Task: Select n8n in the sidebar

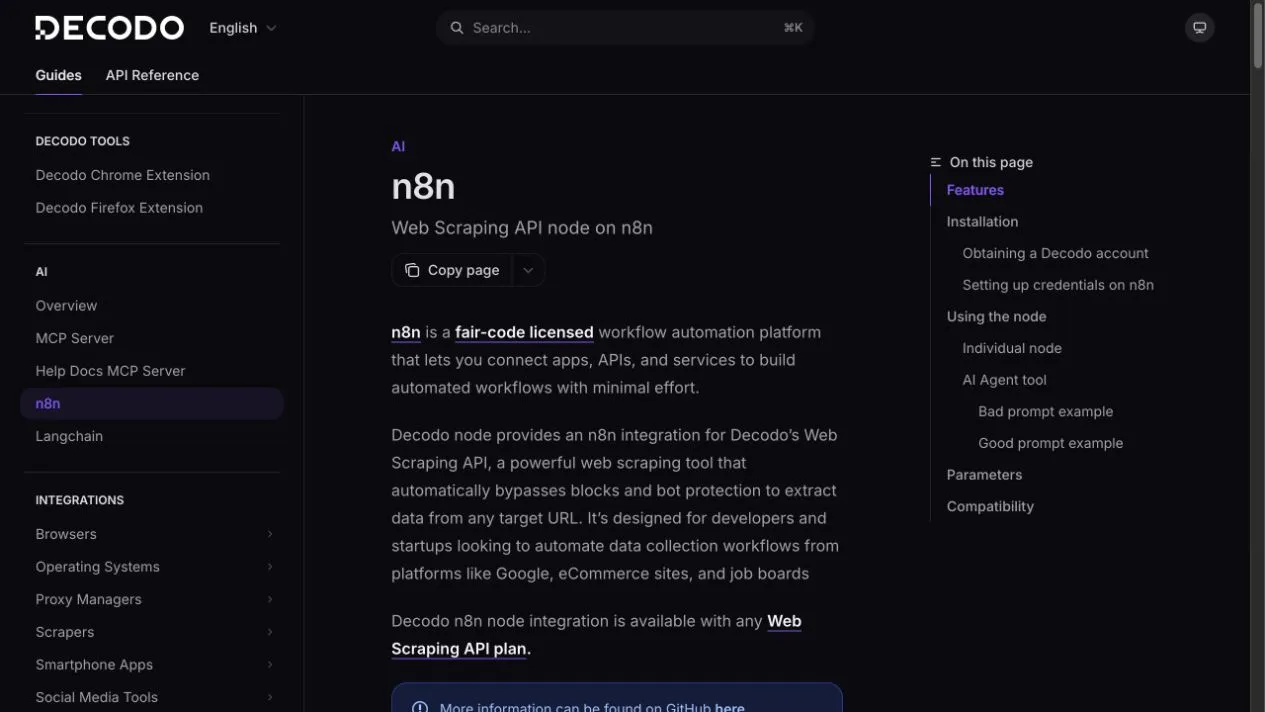Action: point(152,404)
